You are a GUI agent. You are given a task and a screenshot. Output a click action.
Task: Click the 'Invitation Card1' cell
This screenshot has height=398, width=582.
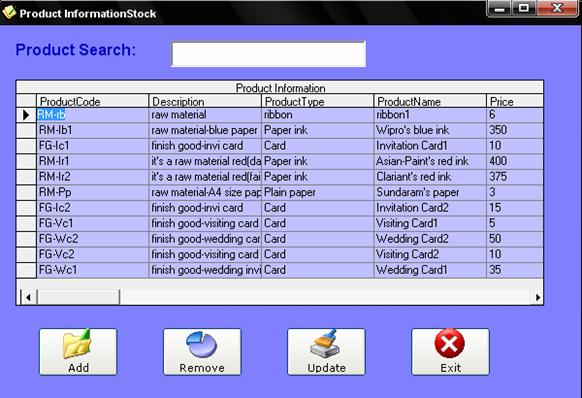(430, 146)
